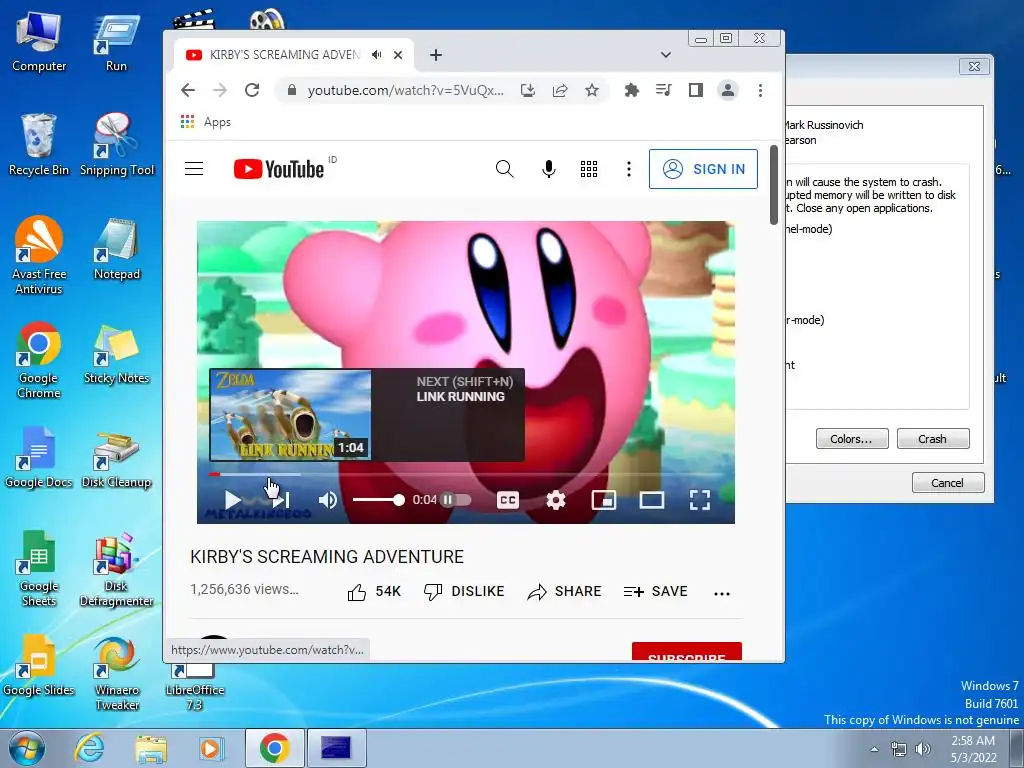1024x768 pixels.
Task: Open Link Running next video thumbnail
Action: pos(291,415)
